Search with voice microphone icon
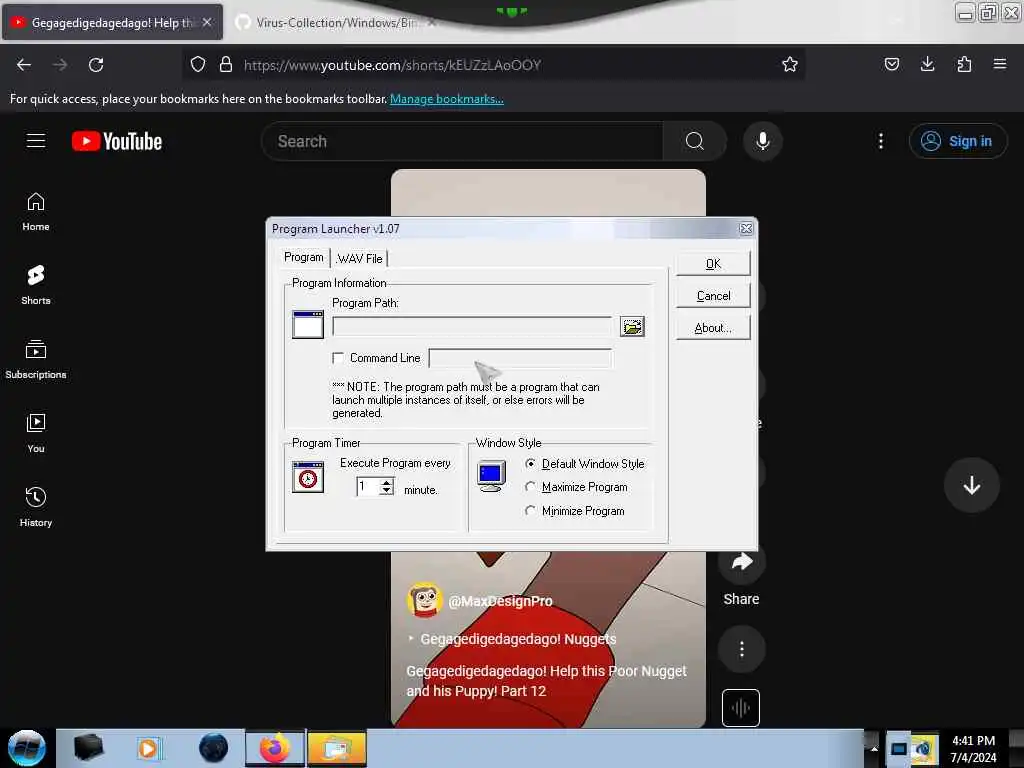The image size is (1024, 768). tap(762, 141)
